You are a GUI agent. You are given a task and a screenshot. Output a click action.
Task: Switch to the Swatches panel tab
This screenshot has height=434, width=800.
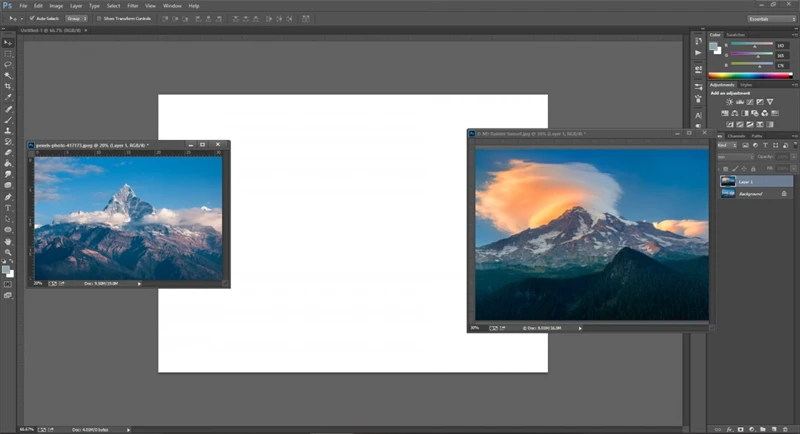click(735, 35)
